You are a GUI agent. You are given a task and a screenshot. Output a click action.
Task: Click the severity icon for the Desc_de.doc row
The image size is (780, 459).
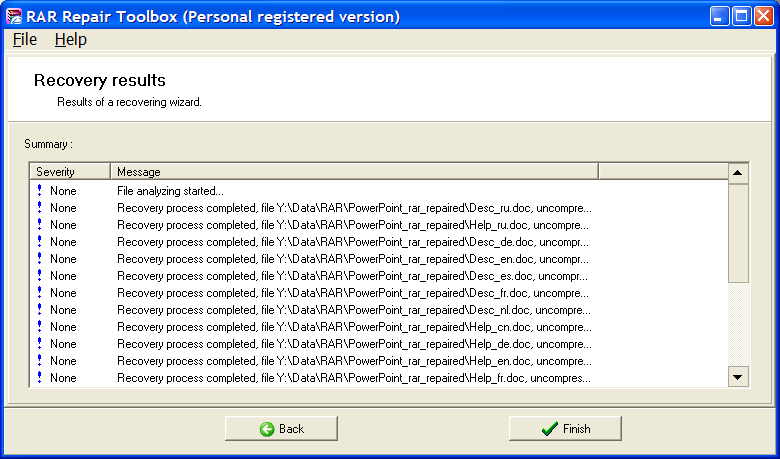39,241
